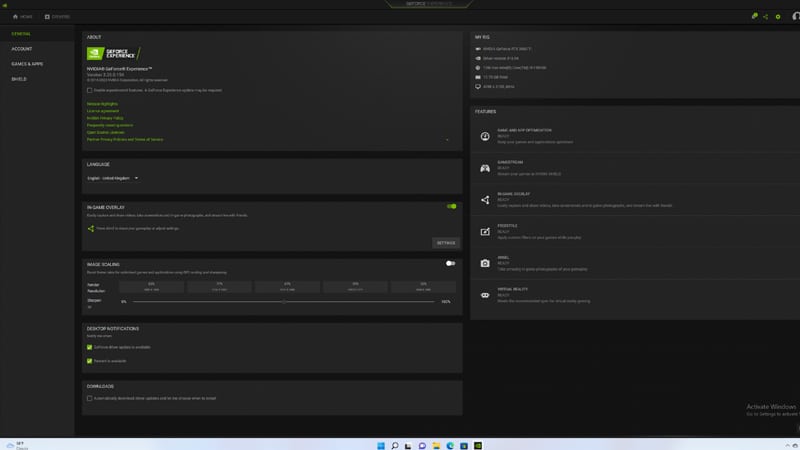Viewport: 800px width, 450px height.
Task: Adjust the Sharpen slider handle
Action: (284, 301)
